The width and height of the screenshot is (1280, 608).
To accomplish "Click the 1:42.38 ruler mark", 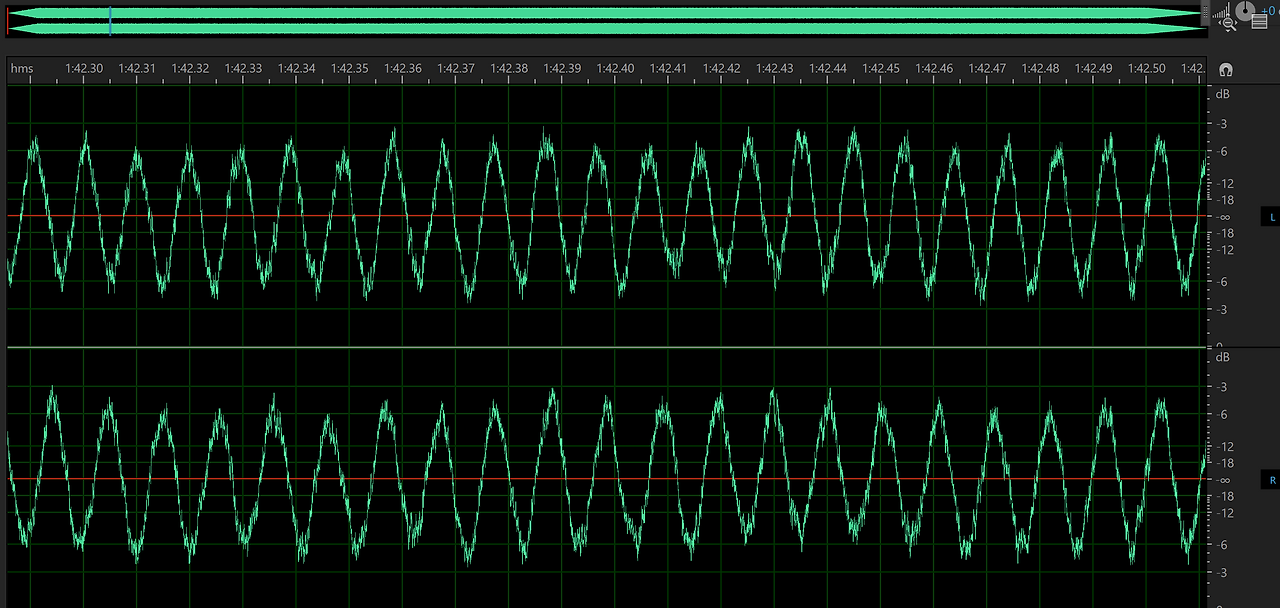I will coord(509,69).
